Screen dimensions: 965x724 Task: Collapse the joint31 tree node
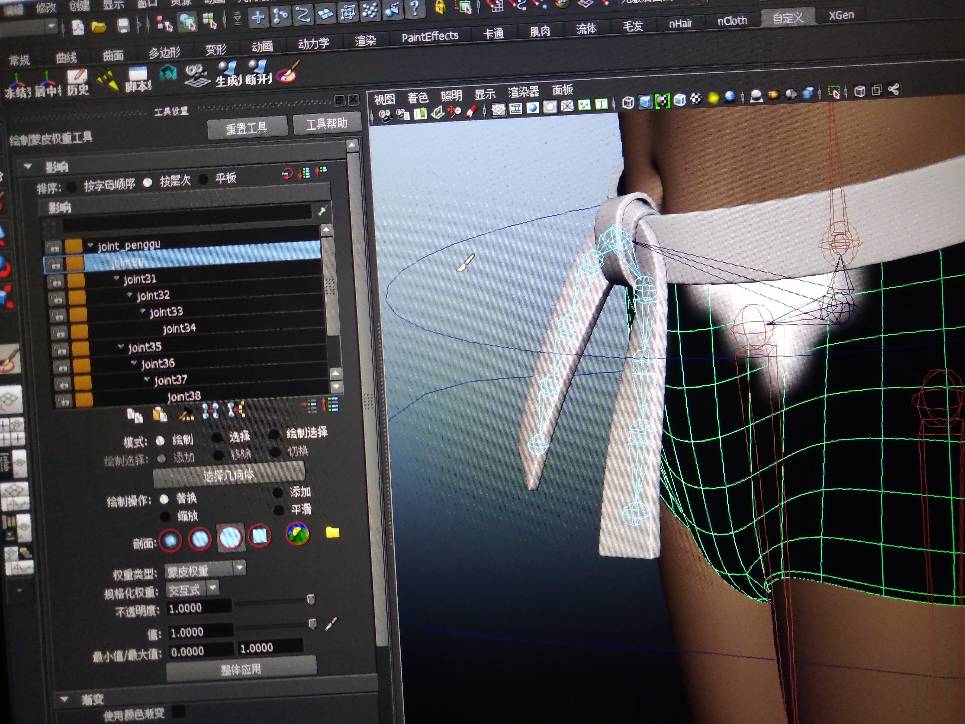[x=116, y=280]
